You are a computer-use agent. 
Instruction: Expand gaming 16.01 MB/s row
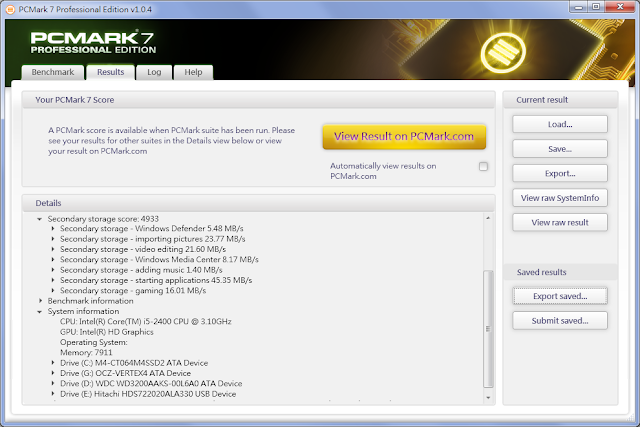point(53,291)
